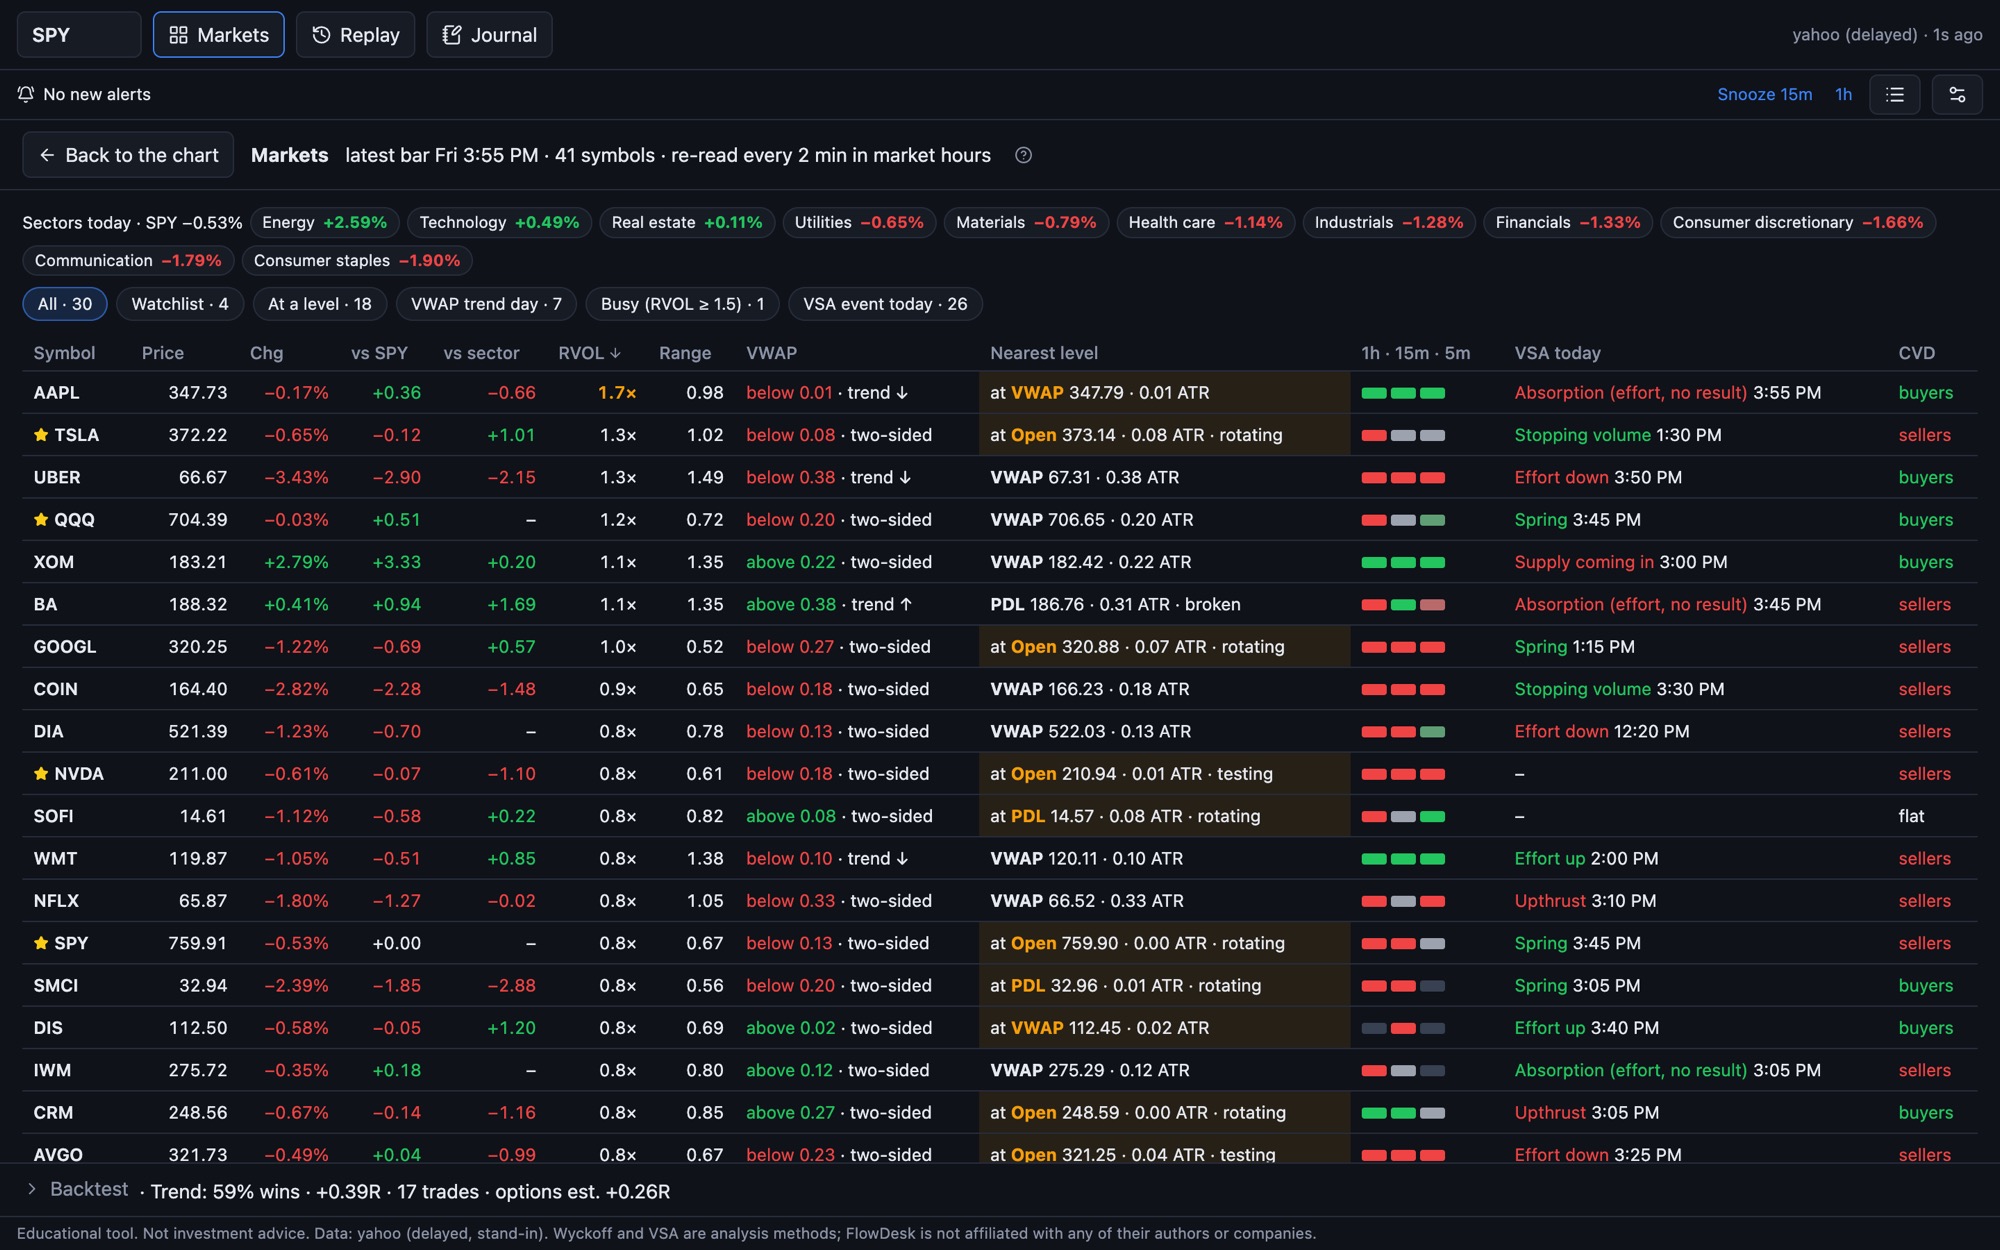2000x1250 pixels.
Task: Select the Consumer discretionary sector chip
Action: point(1798,222)
